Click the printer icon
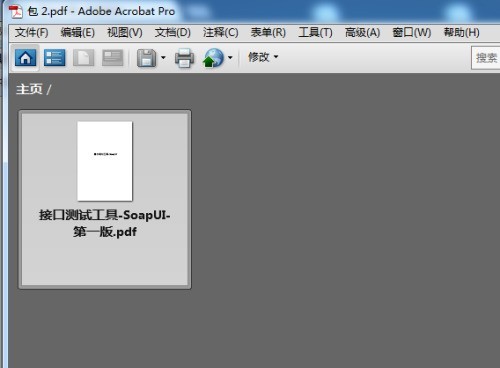Screen dimensions: 500x368 [x=184, y=58]
